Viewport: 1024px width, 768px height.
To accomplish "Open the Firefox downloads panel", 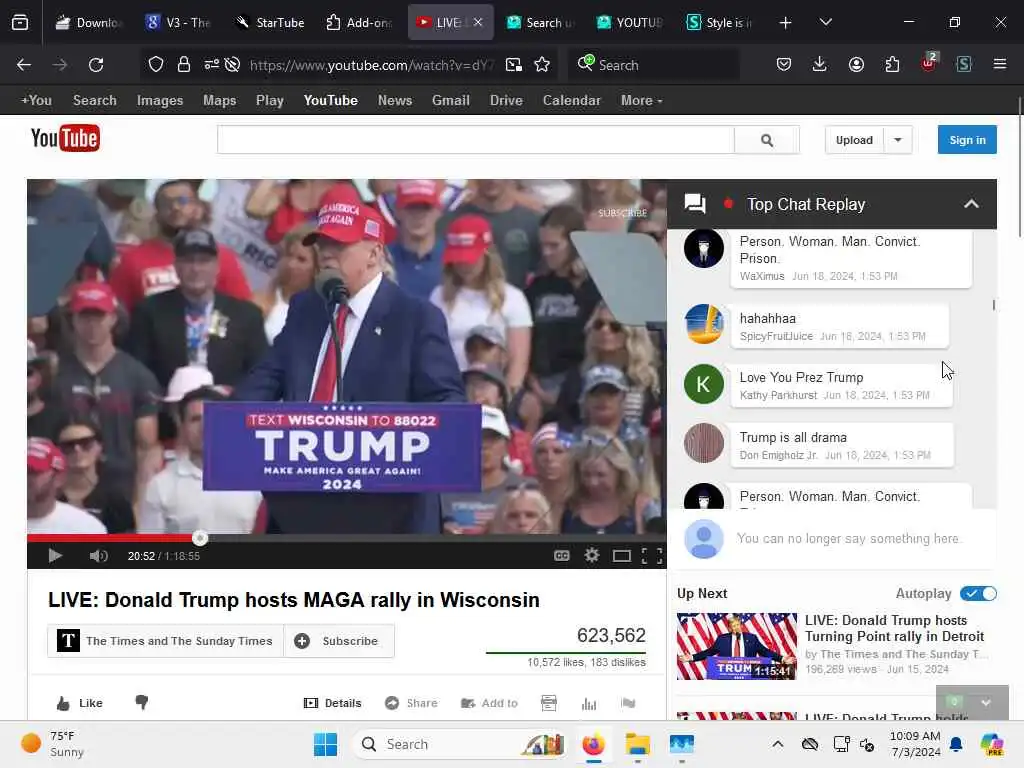I will click(820, 65).
